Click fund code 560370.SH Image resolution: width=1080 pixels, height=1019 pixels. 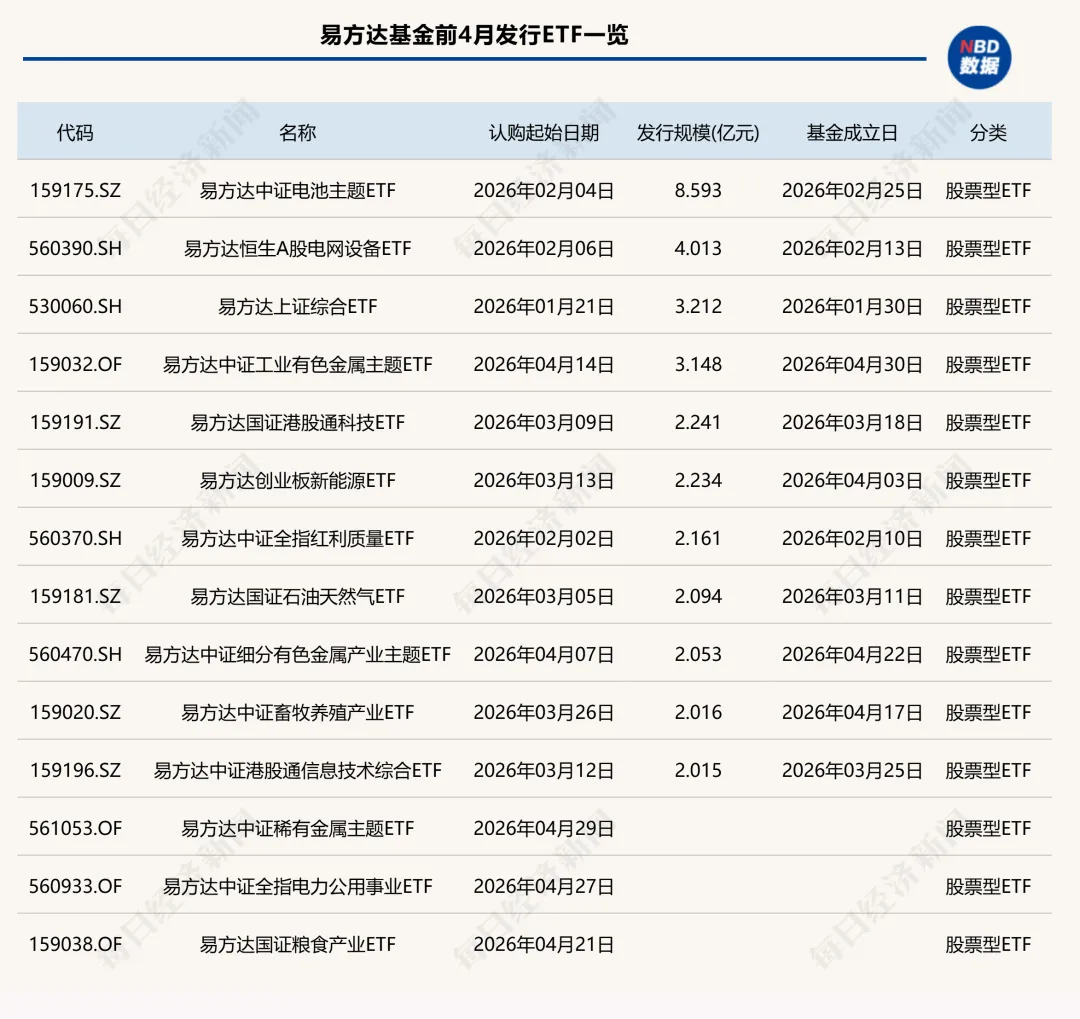tap(75, 537)
